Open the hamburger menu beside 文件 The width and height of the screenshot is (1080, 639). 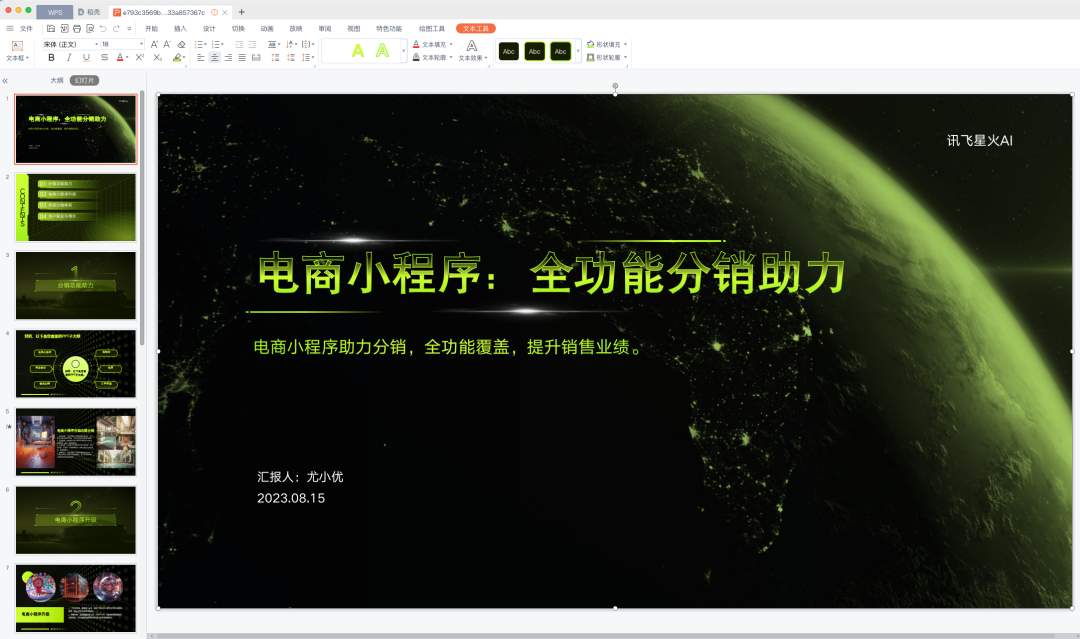[x=10, y=28]
